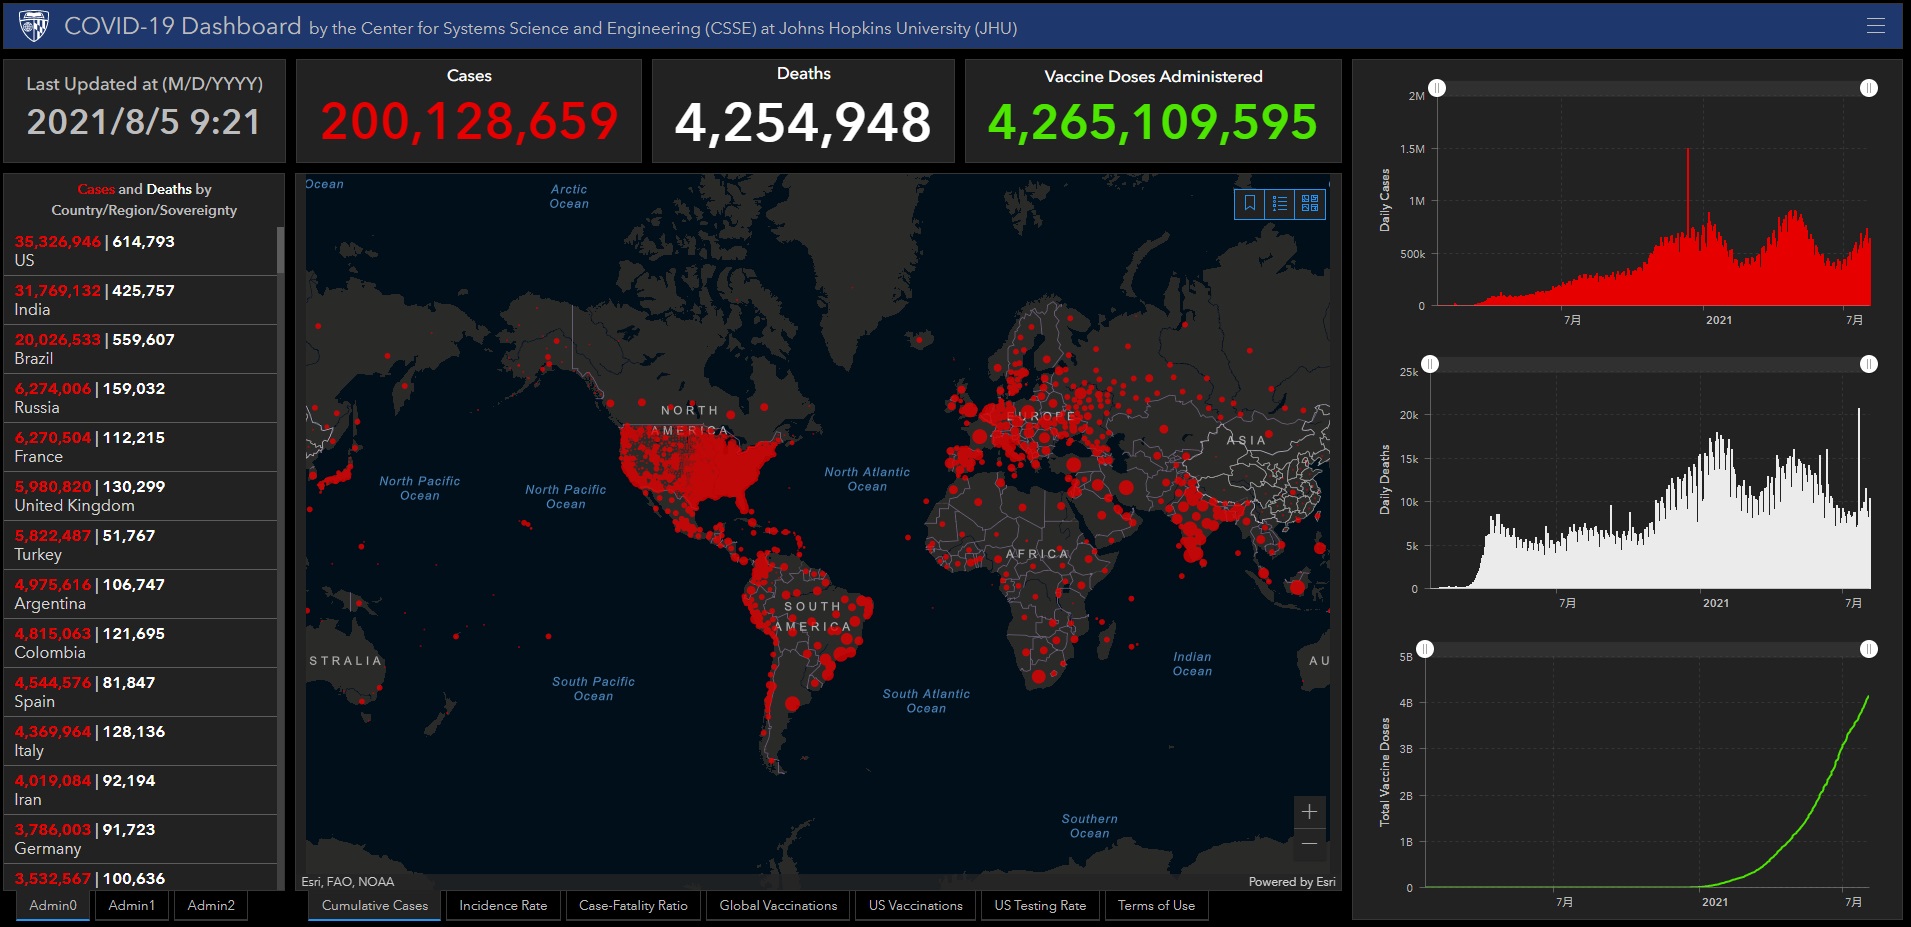Image resolution: width=1911 pixels, height=927 pixels.
Task: Open the hamburger menu in header
Action: coord(1875,26)
